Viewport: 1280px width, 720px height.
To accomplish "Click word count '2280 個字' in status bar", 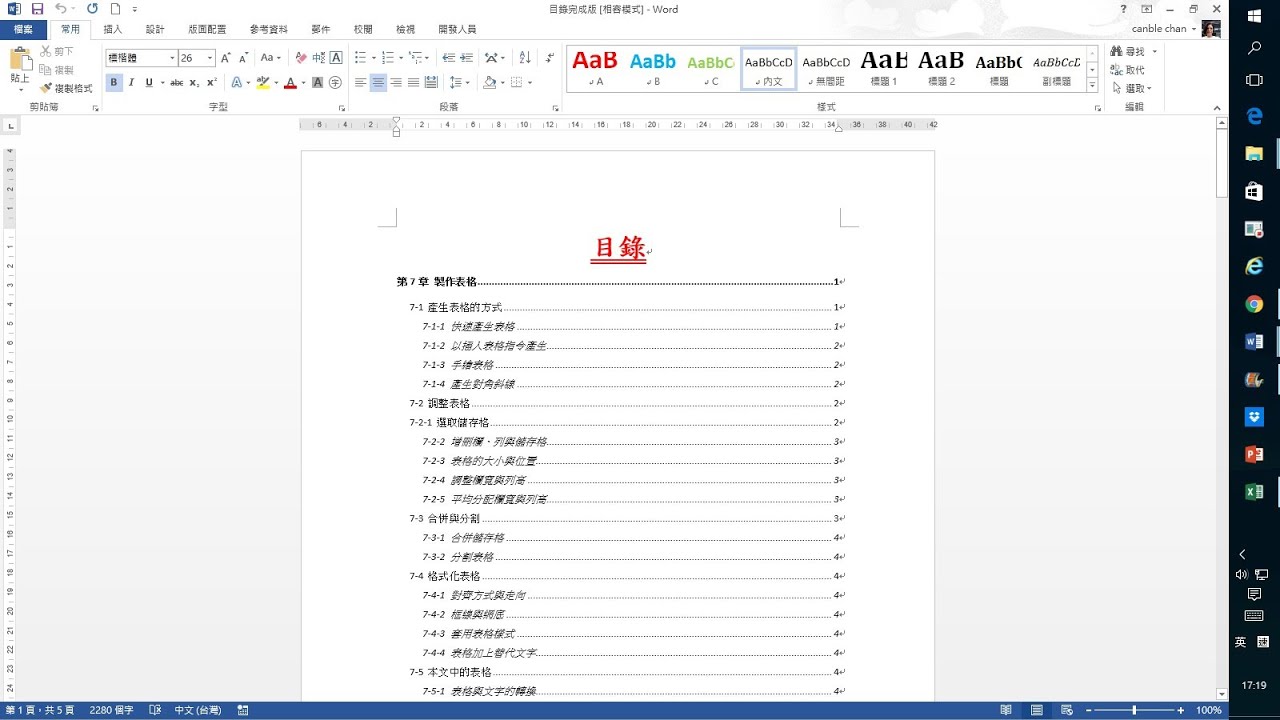I will [111, 710].
